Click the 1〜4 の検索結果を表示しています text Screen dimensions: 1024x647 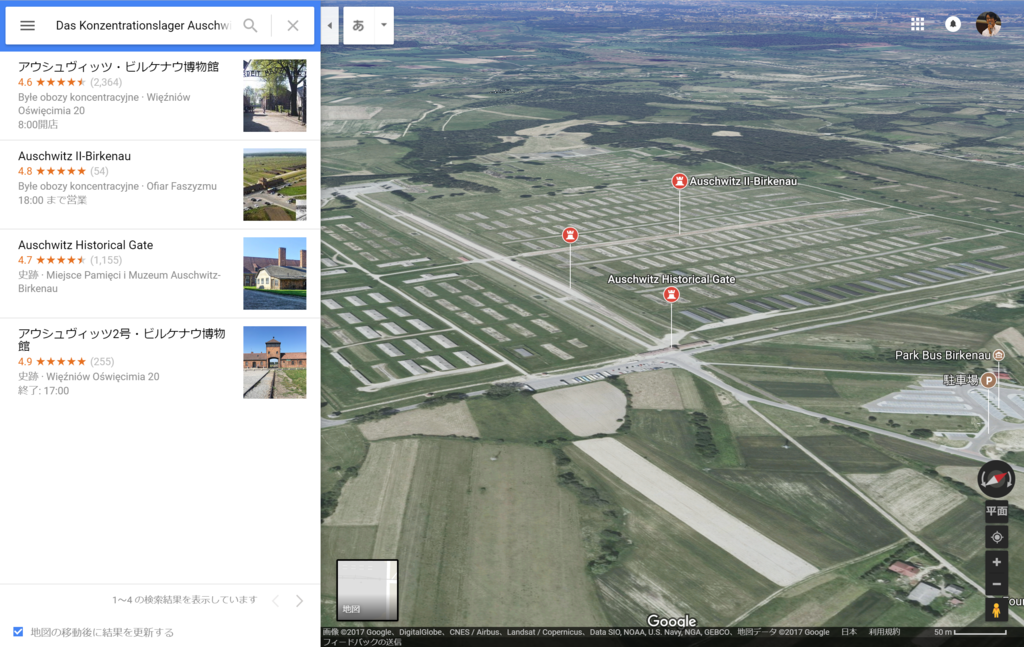(185, 600)
